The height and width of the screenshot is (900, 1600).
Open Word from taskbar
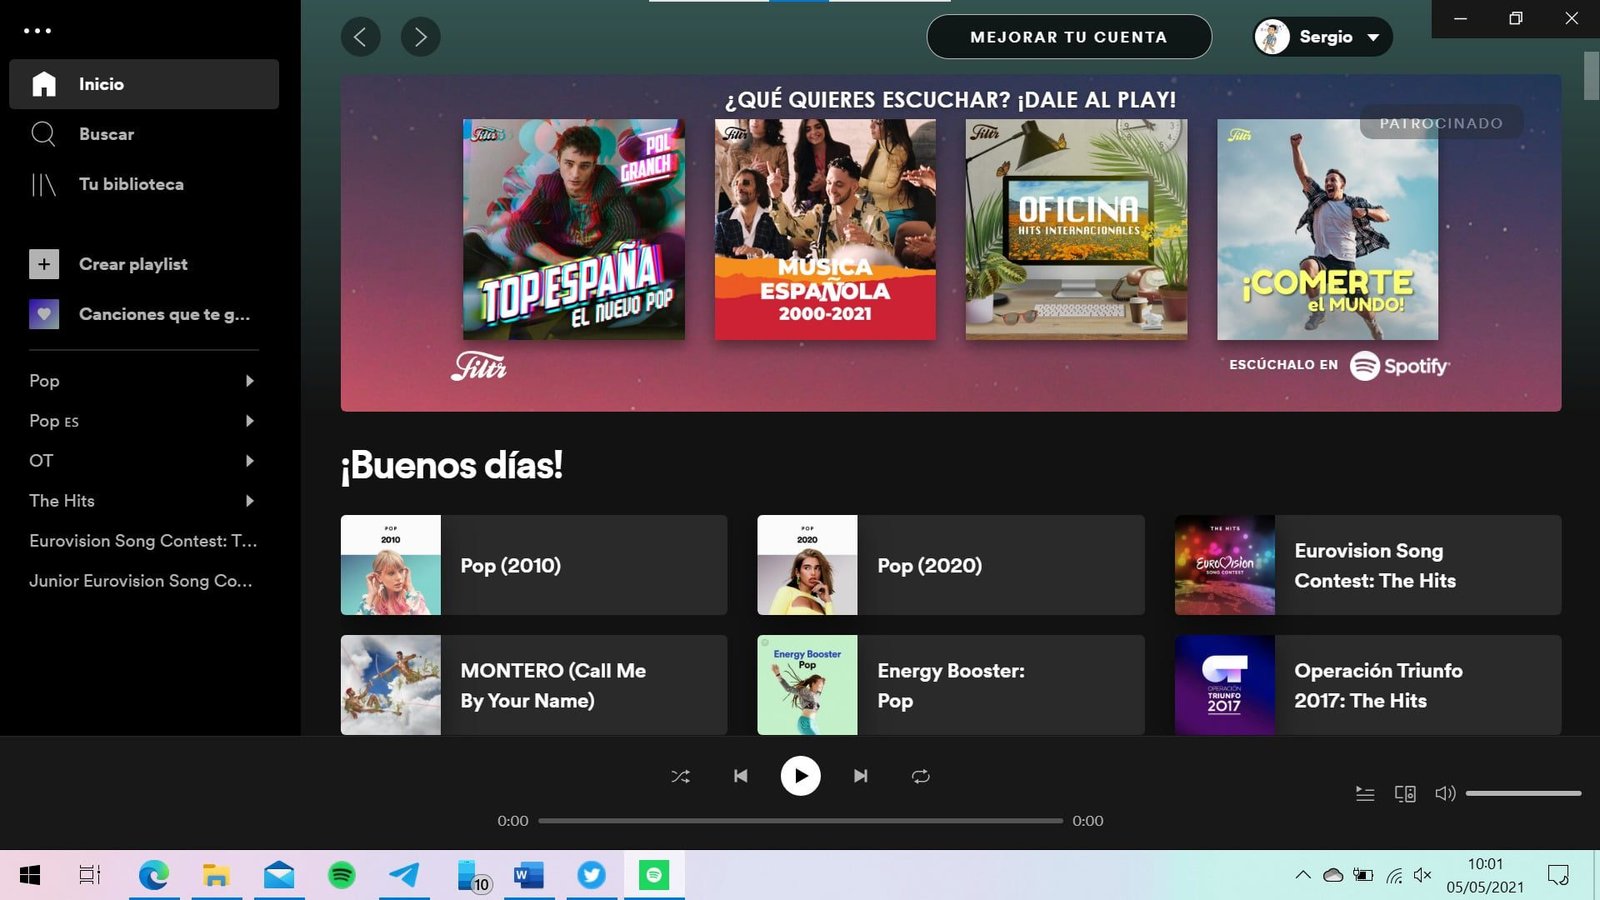point(529,876)
